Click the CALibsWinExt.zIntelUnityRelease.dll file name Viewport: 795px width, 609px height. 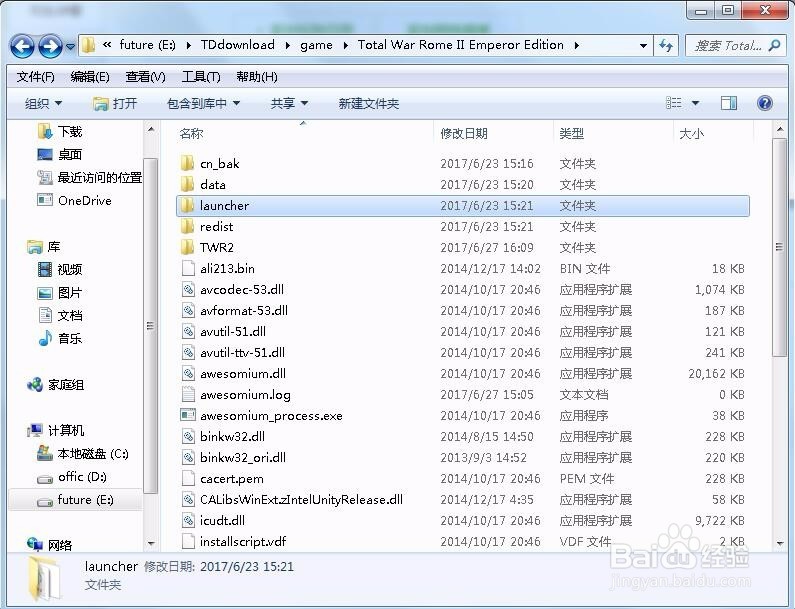(x=301, y=499)
